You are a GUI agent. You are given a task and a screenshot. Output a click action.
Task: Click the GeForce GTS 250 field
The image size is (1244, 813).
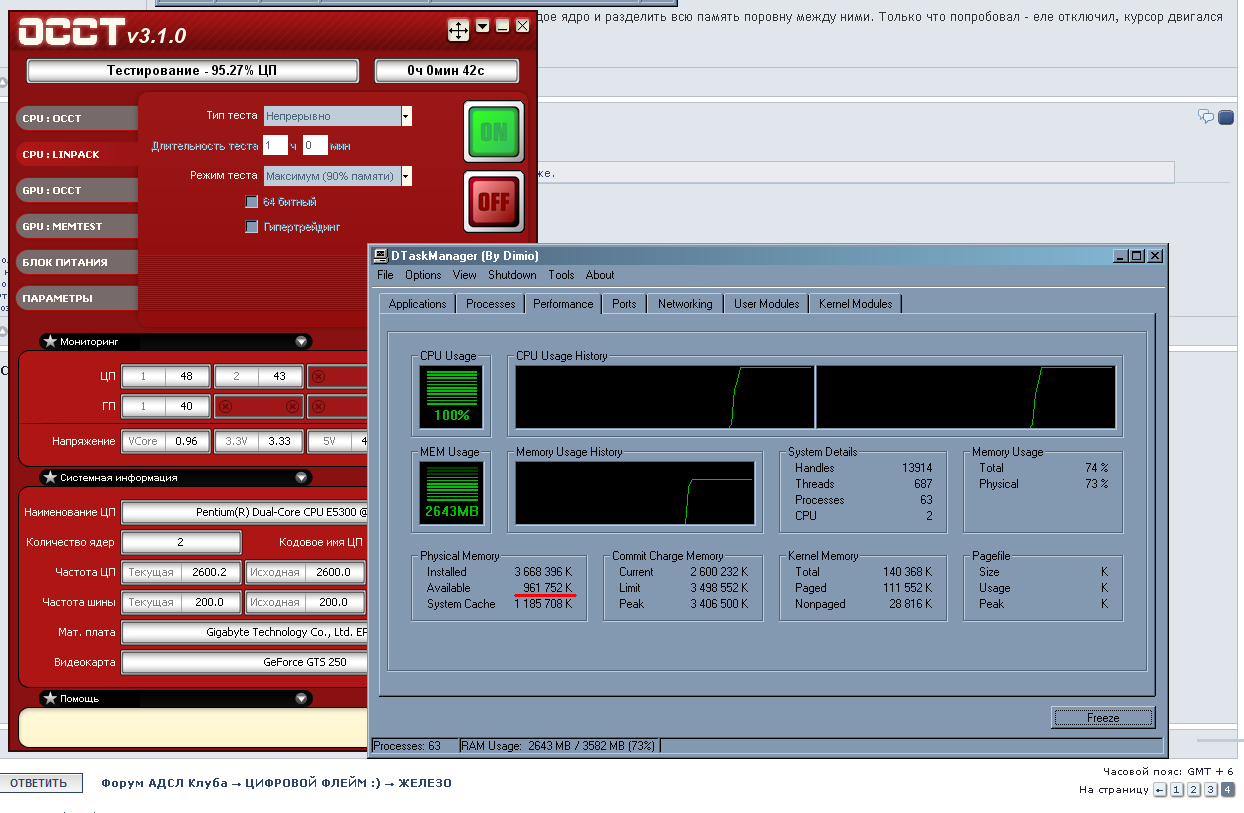(245, 662)
